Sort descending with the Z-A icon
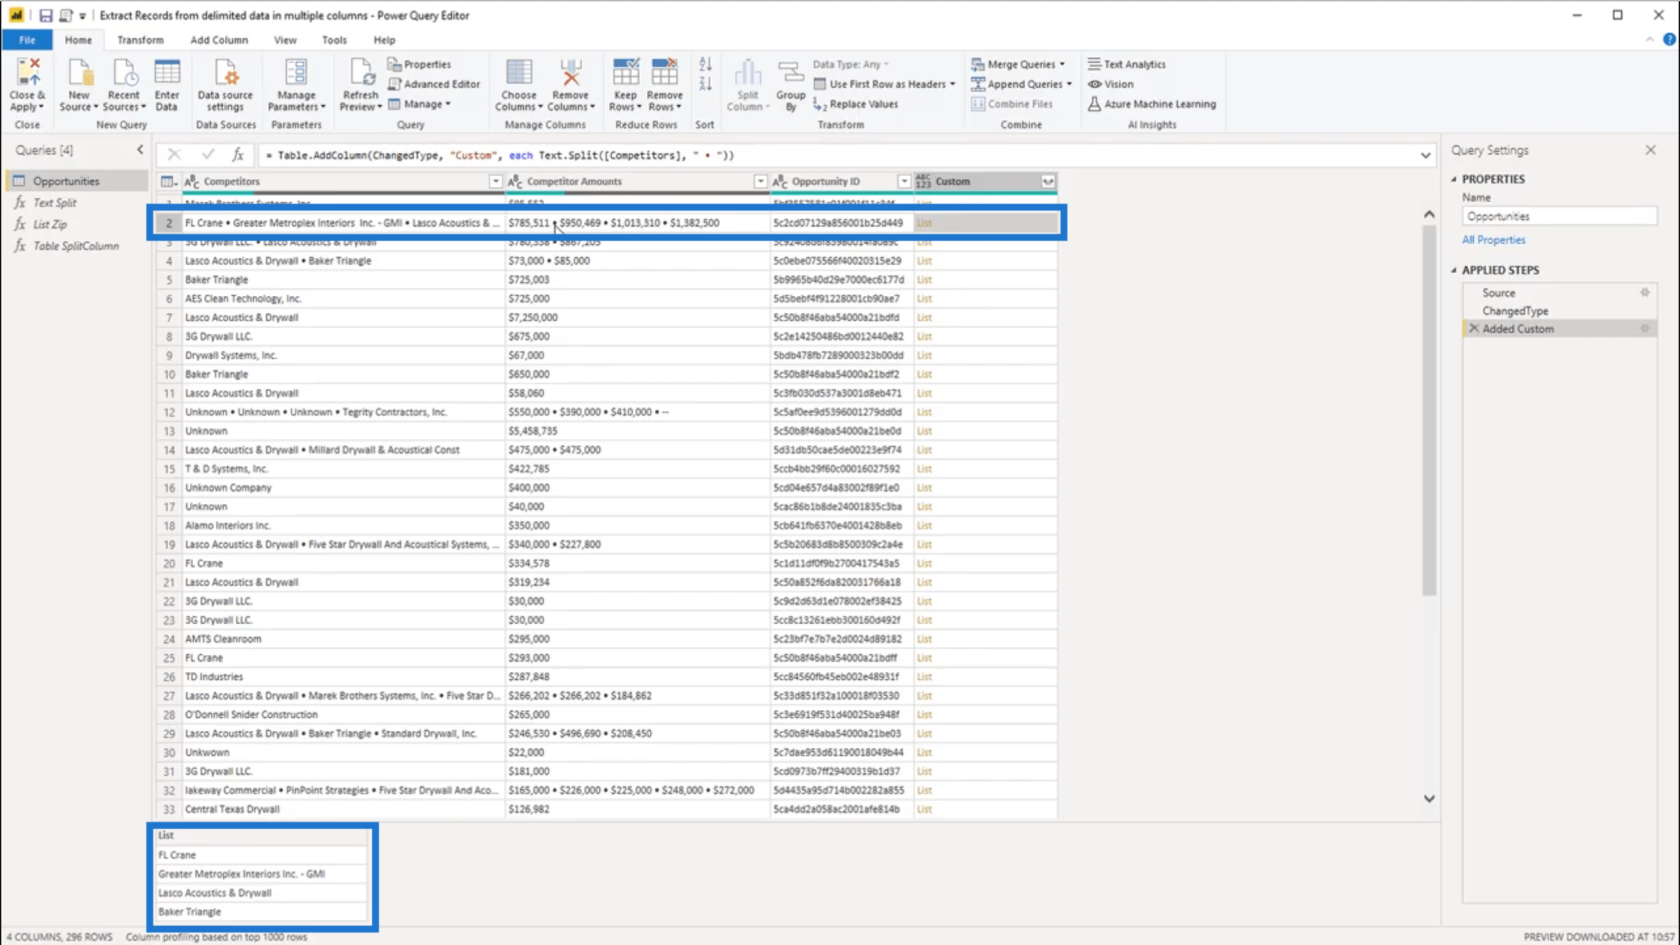 point(705,85)
